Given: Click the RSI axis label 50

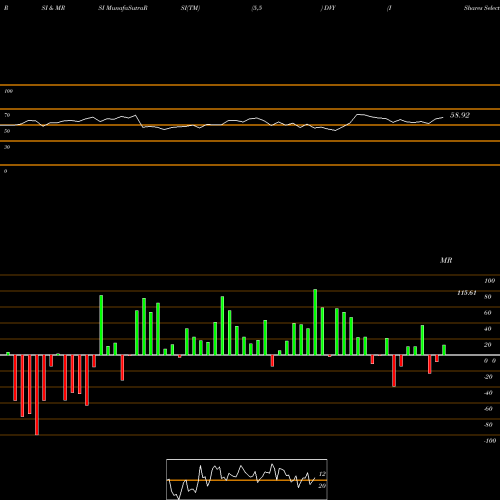Looking at the screenshot, I should pyautogui.click(x=7, y=131).
